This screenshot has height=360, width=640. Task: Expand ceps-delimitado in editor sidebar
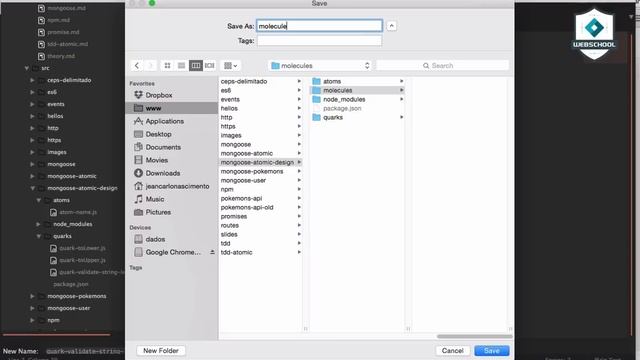(32, 80)
